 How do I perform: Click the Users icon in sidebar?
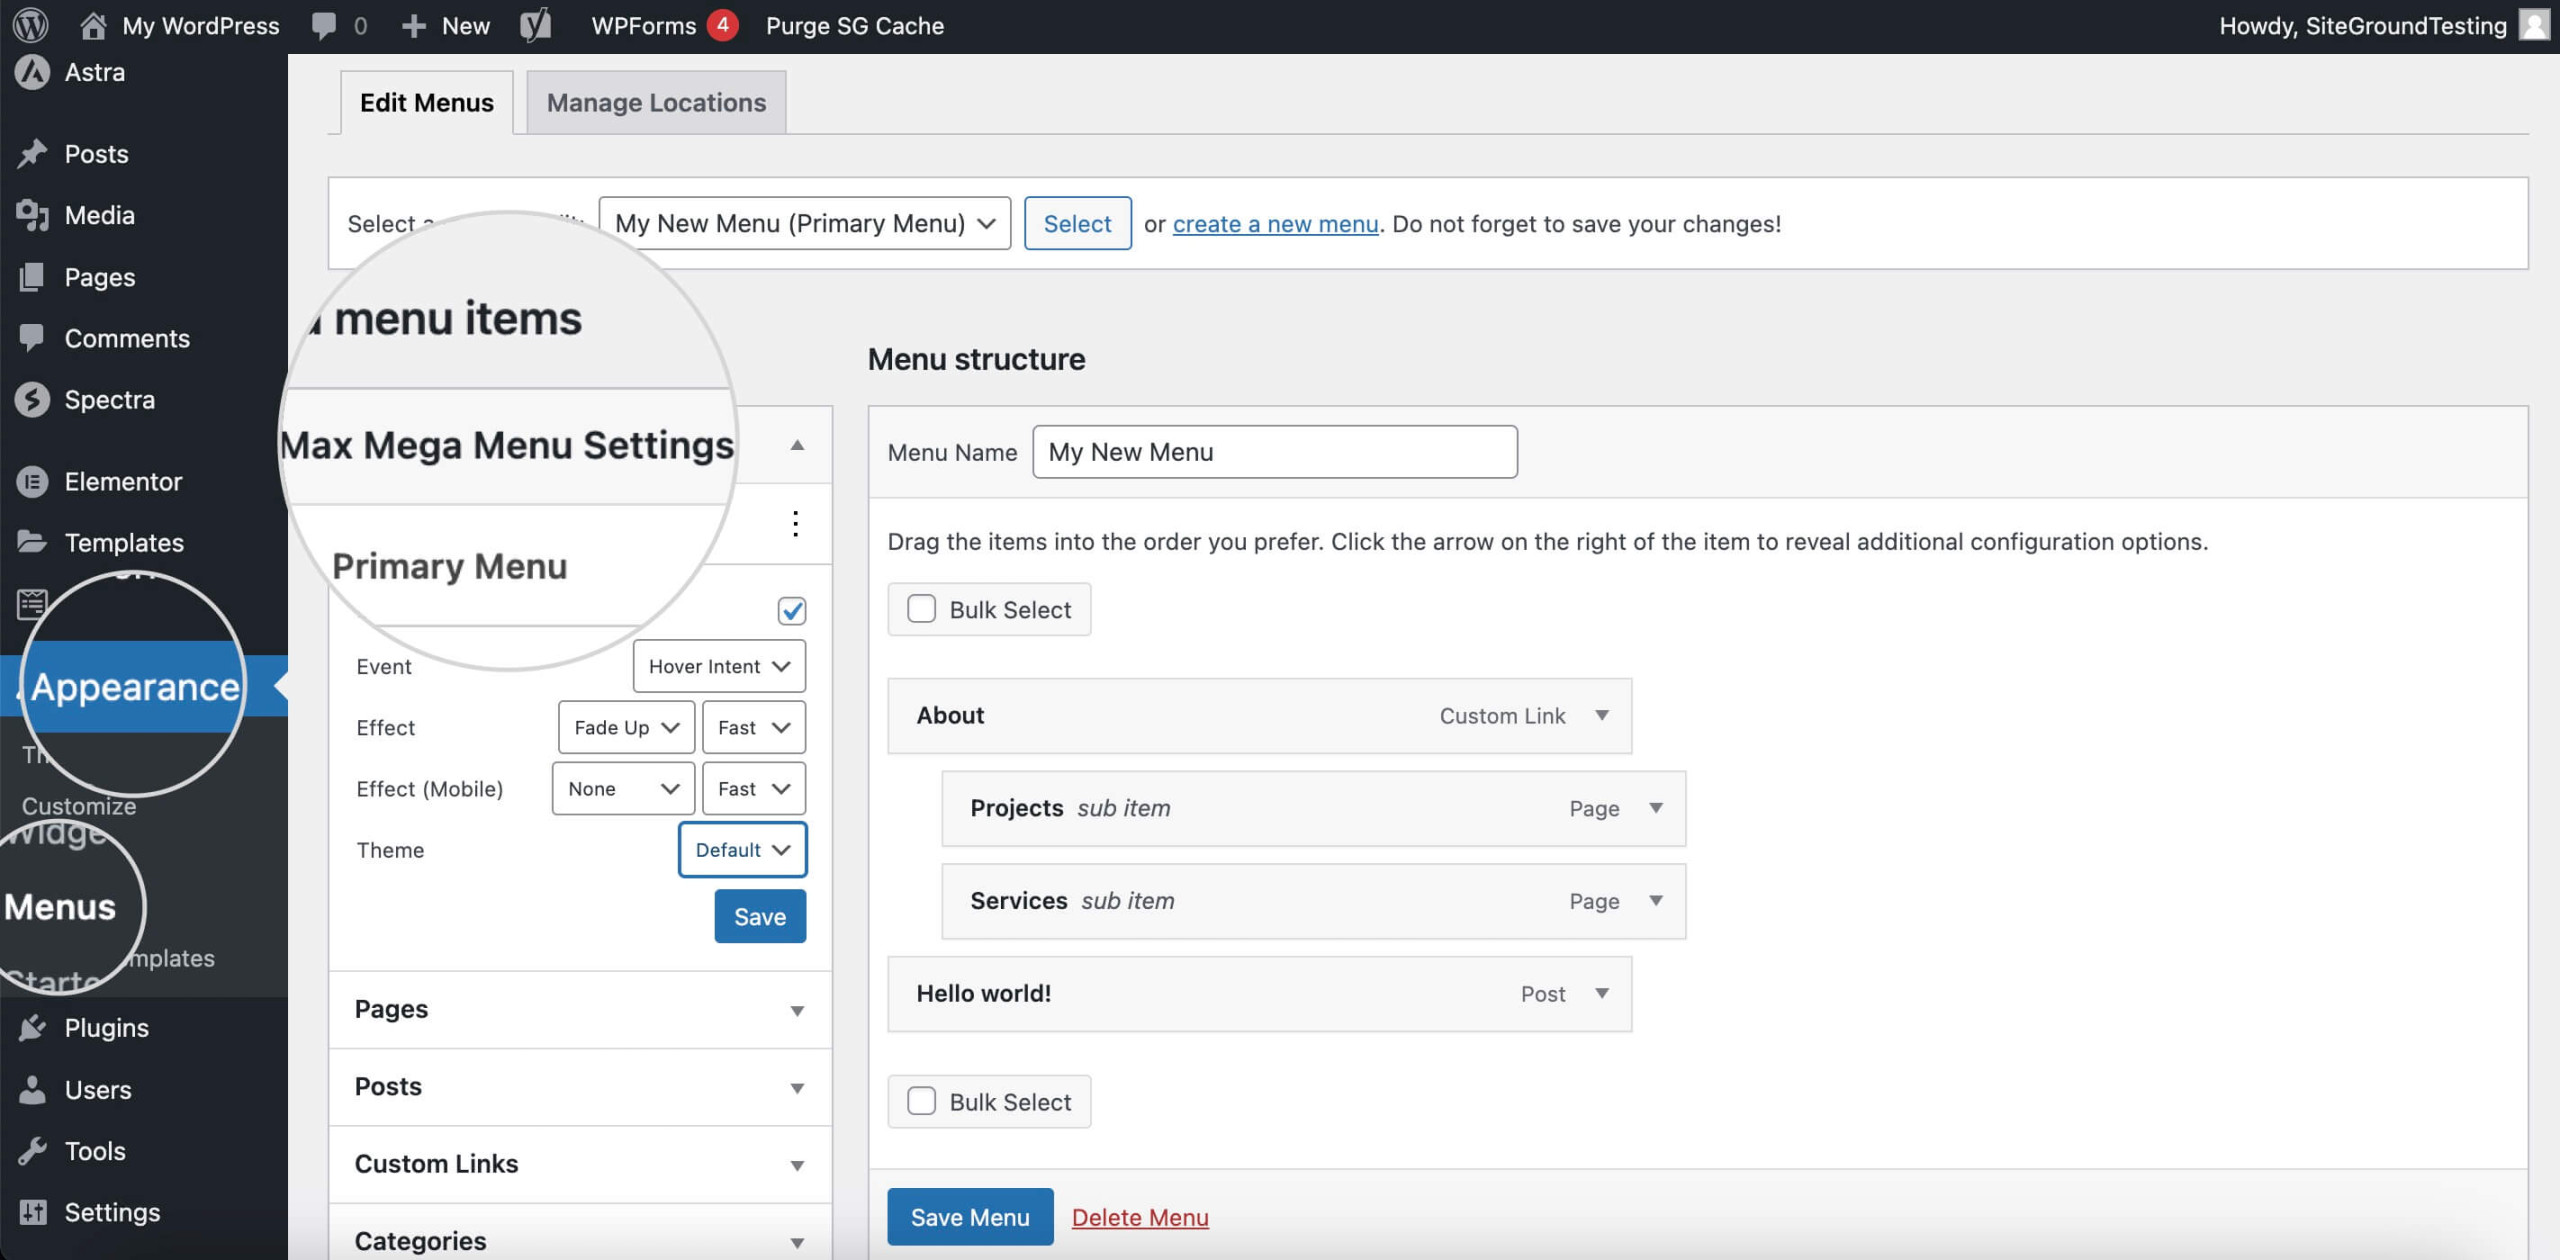pos(32,1089)
